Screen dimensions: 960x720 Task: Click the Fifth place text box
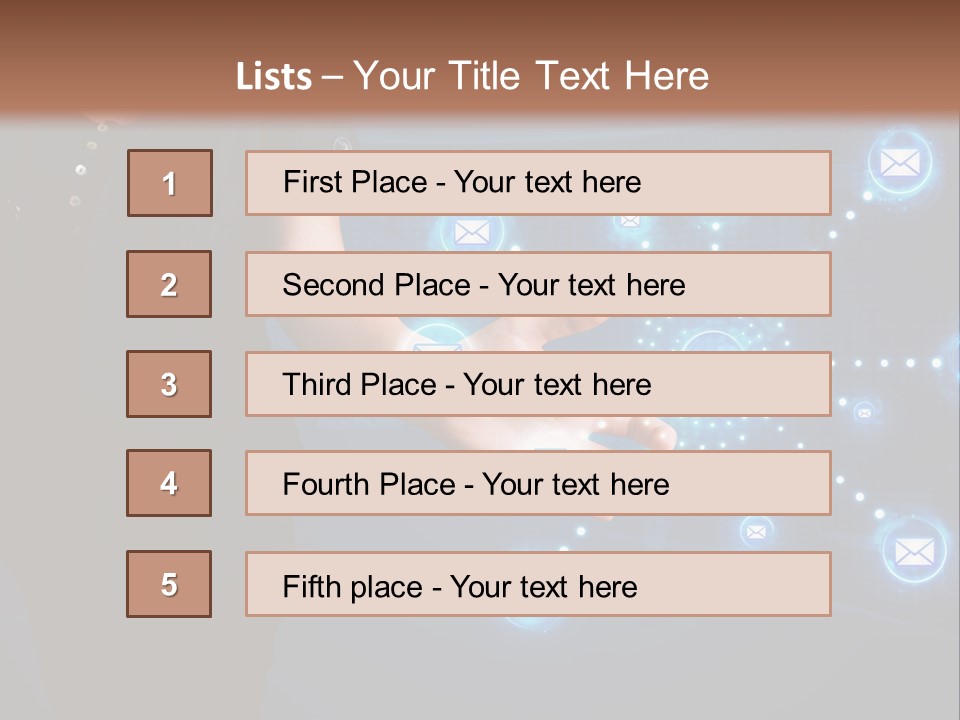[538, 584]
